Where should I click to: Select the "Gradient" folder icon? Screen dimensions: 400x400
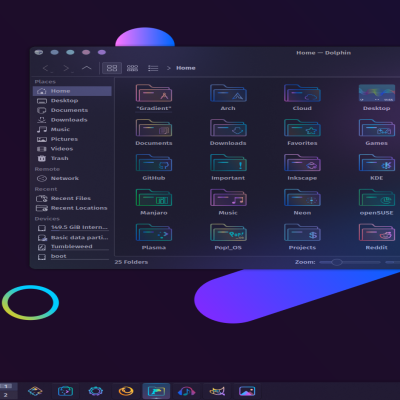(x=154, y=93)
